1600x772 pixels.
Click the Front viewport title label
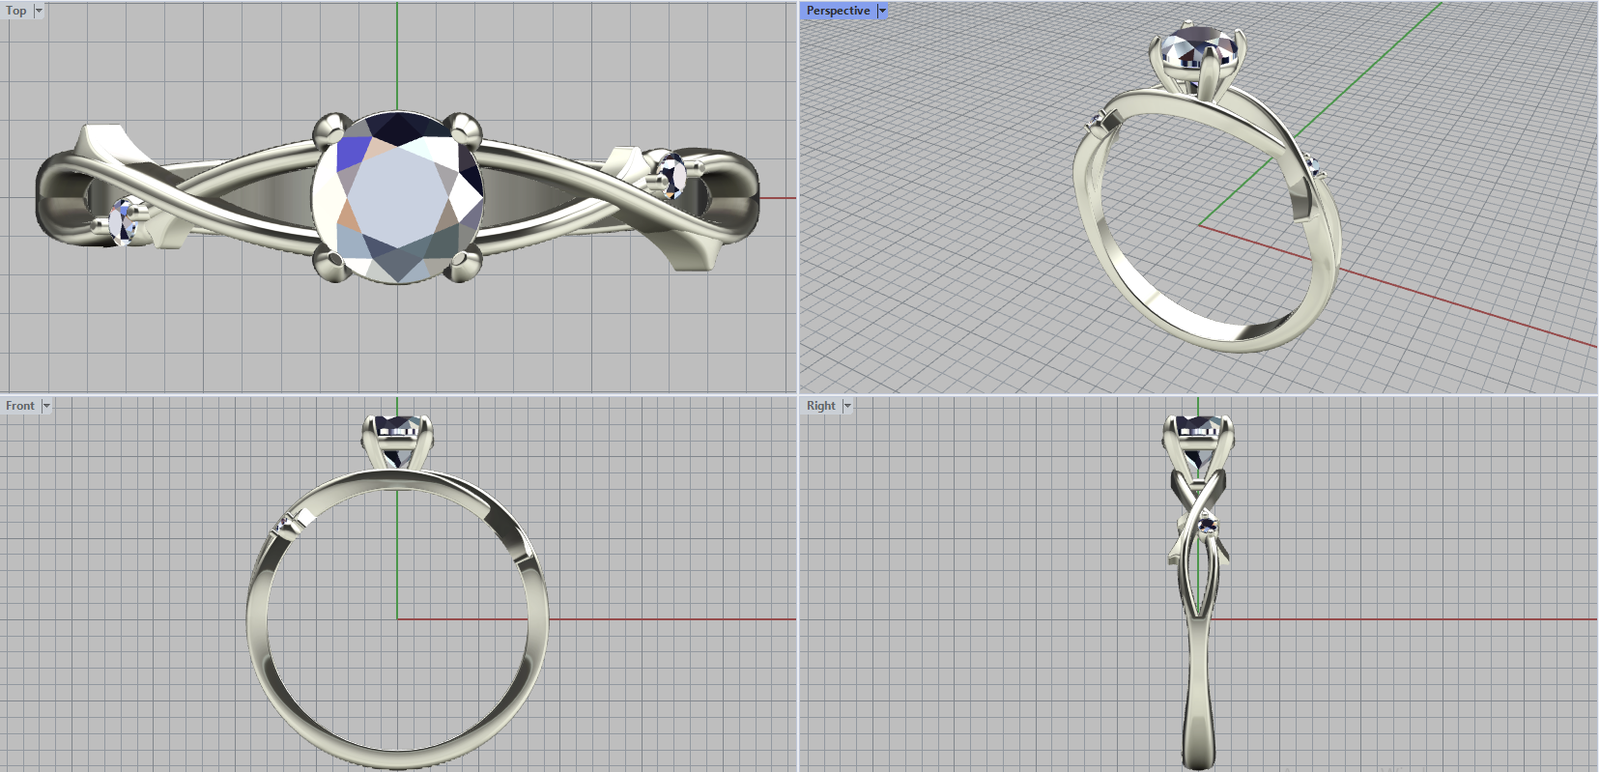pyautogui.click(x=20, y=406)
